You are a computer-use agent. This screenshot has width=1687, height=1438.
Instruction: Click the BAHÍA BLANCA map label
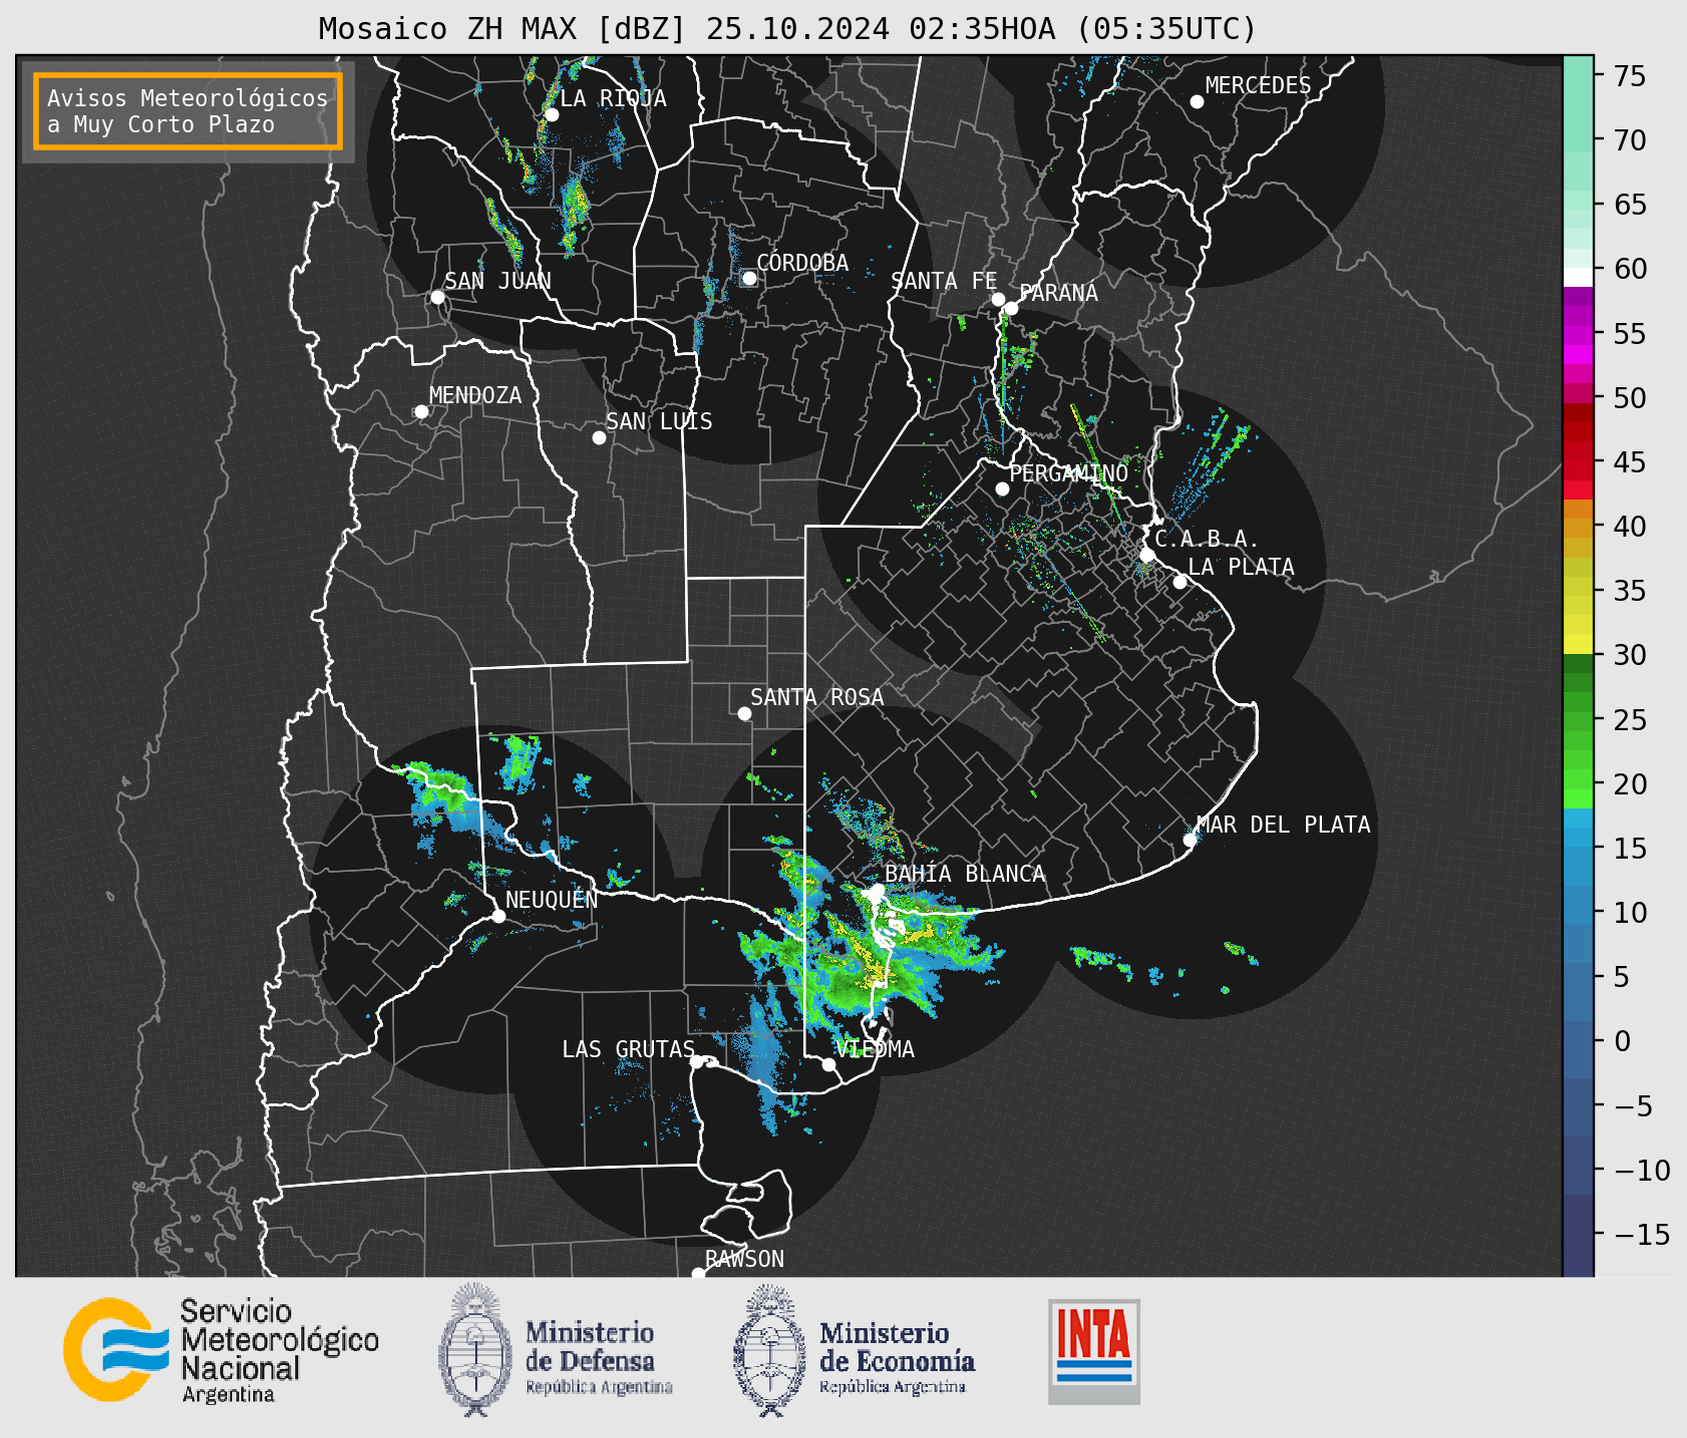tap(965, 874)
